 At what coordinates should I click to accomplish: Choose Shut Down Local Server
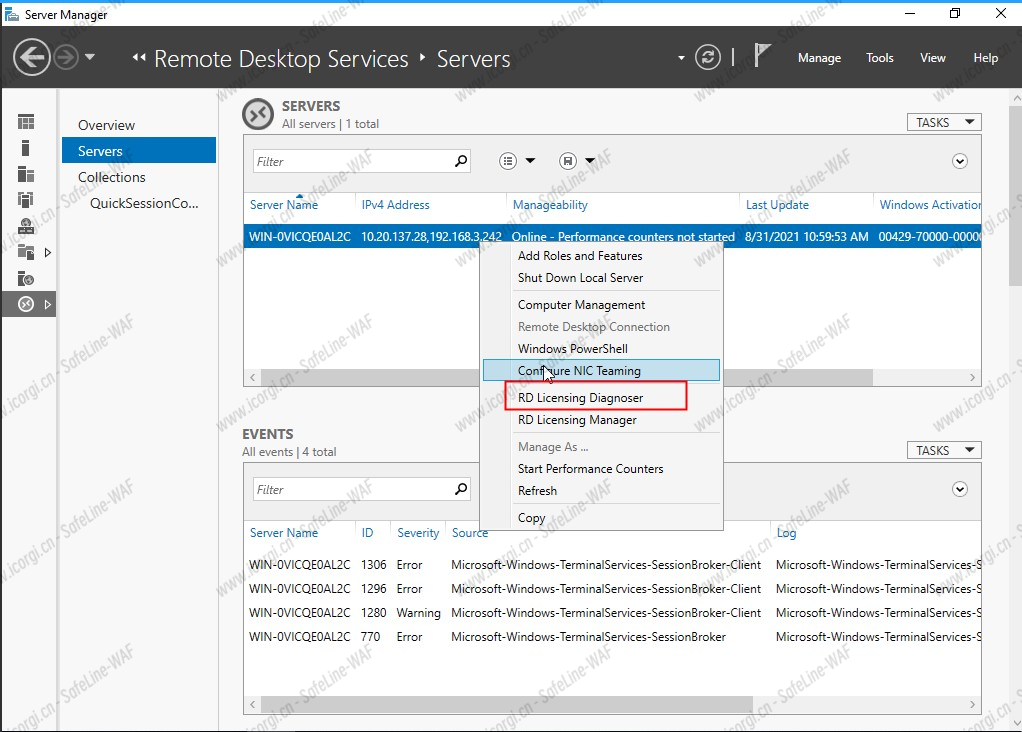point(580,278)
